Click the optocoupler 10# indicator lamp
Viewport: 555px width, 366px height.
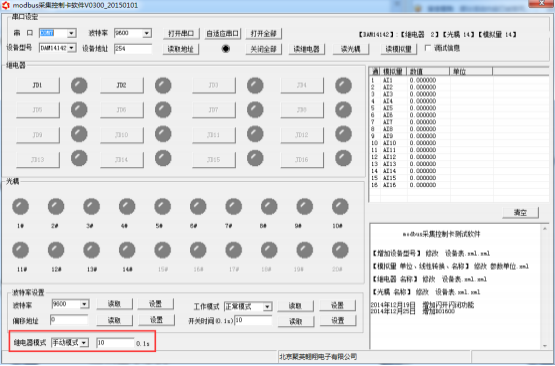(340, 206)
